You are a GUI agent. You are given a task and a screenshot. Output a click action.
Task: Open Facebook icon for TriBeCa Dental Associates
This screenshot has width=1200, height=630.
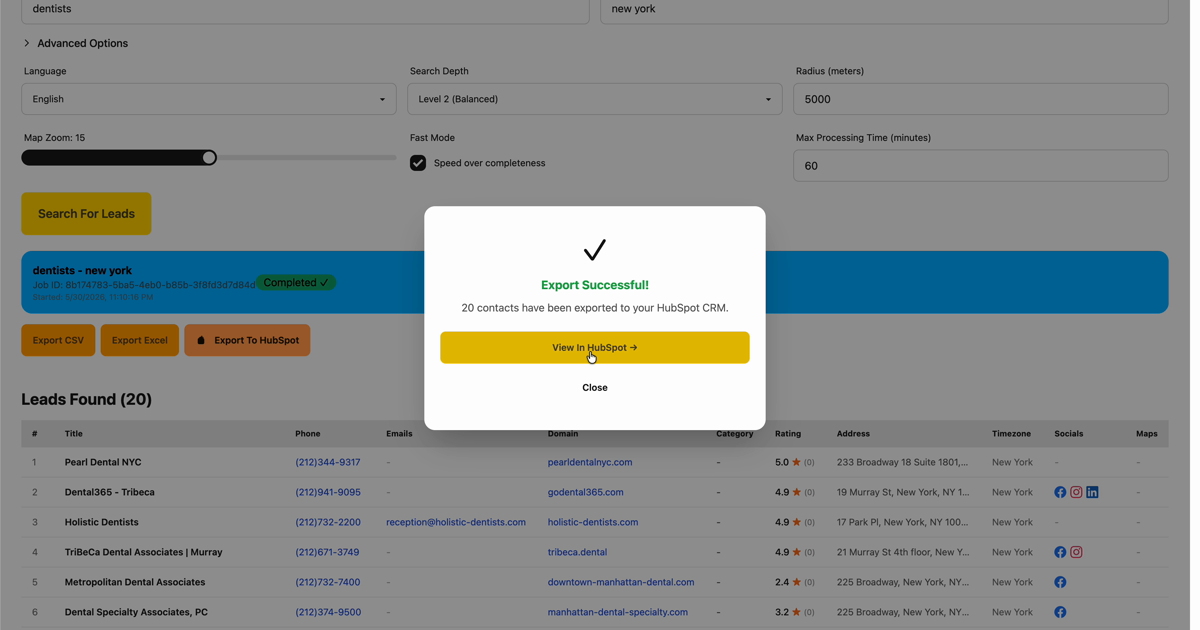click(1060, 552)
